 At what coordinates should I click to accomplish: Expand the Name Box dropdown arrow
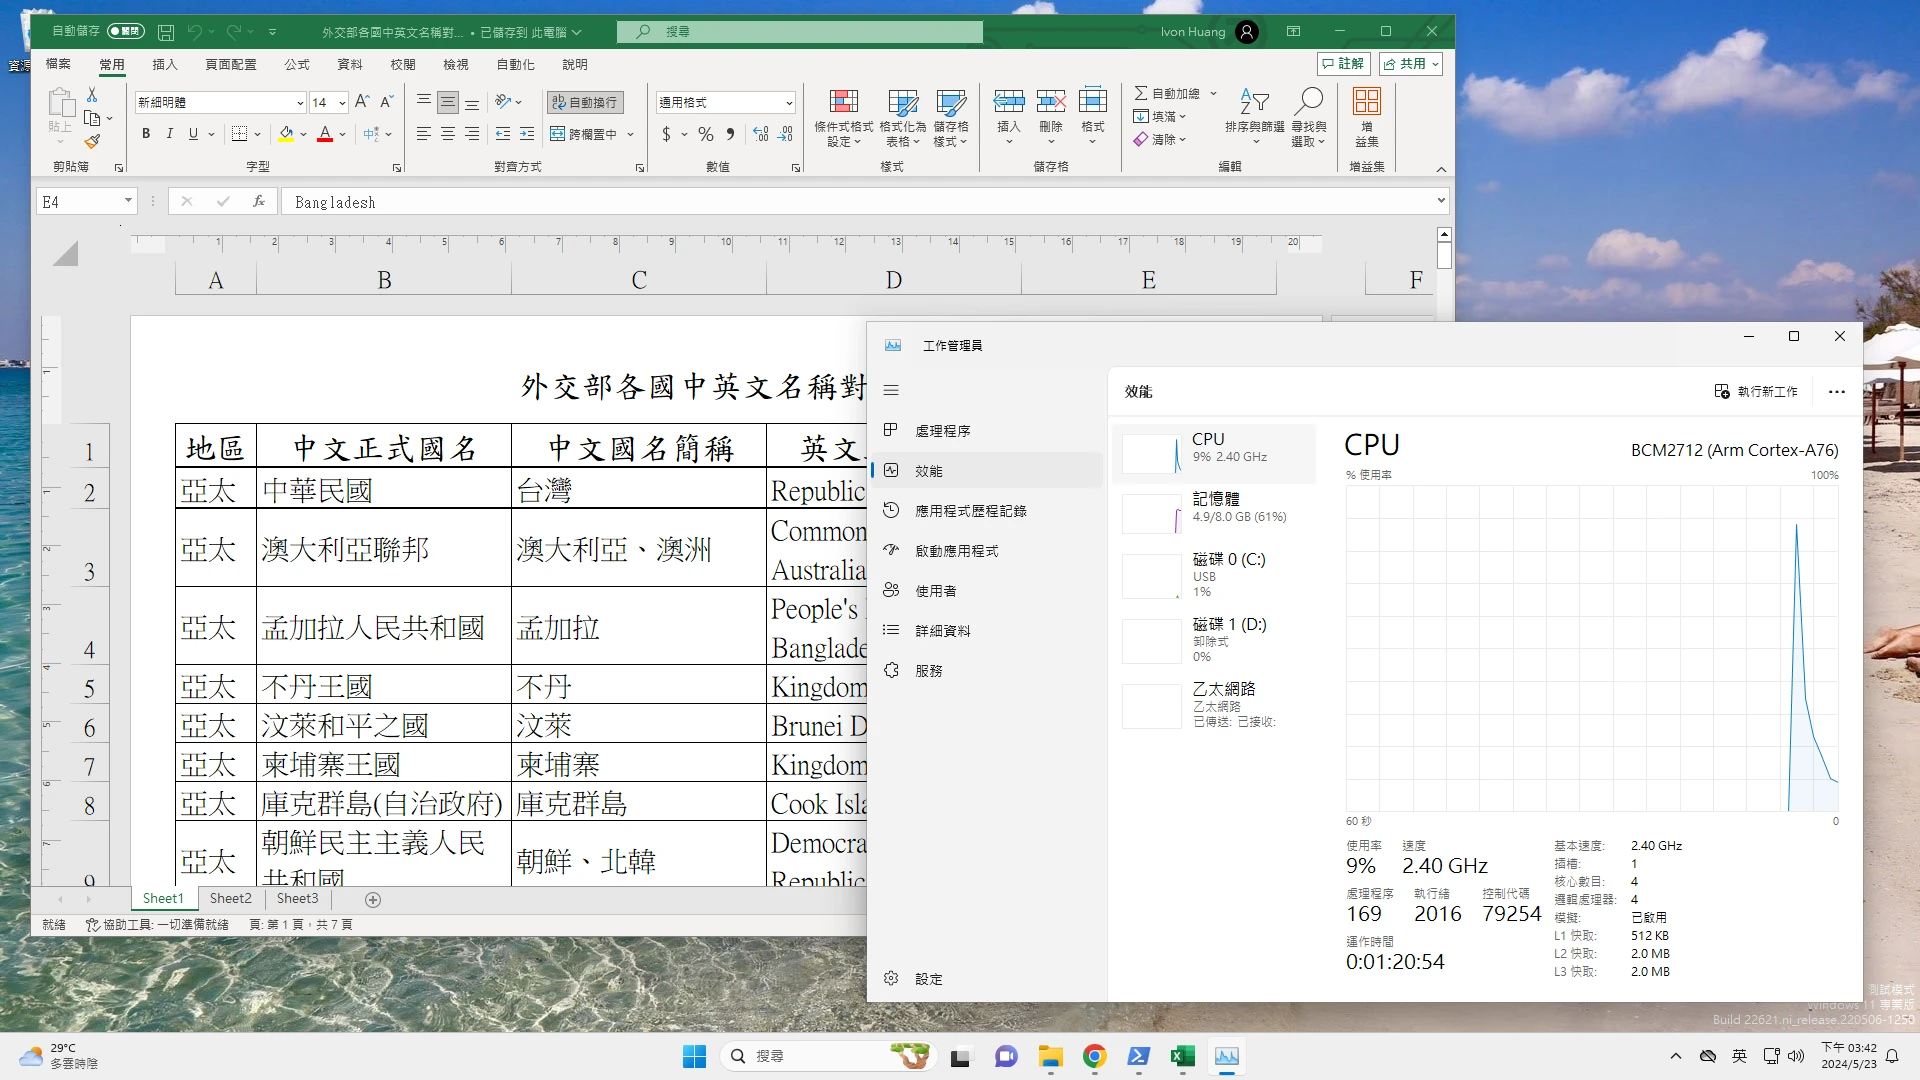[128, 201]
